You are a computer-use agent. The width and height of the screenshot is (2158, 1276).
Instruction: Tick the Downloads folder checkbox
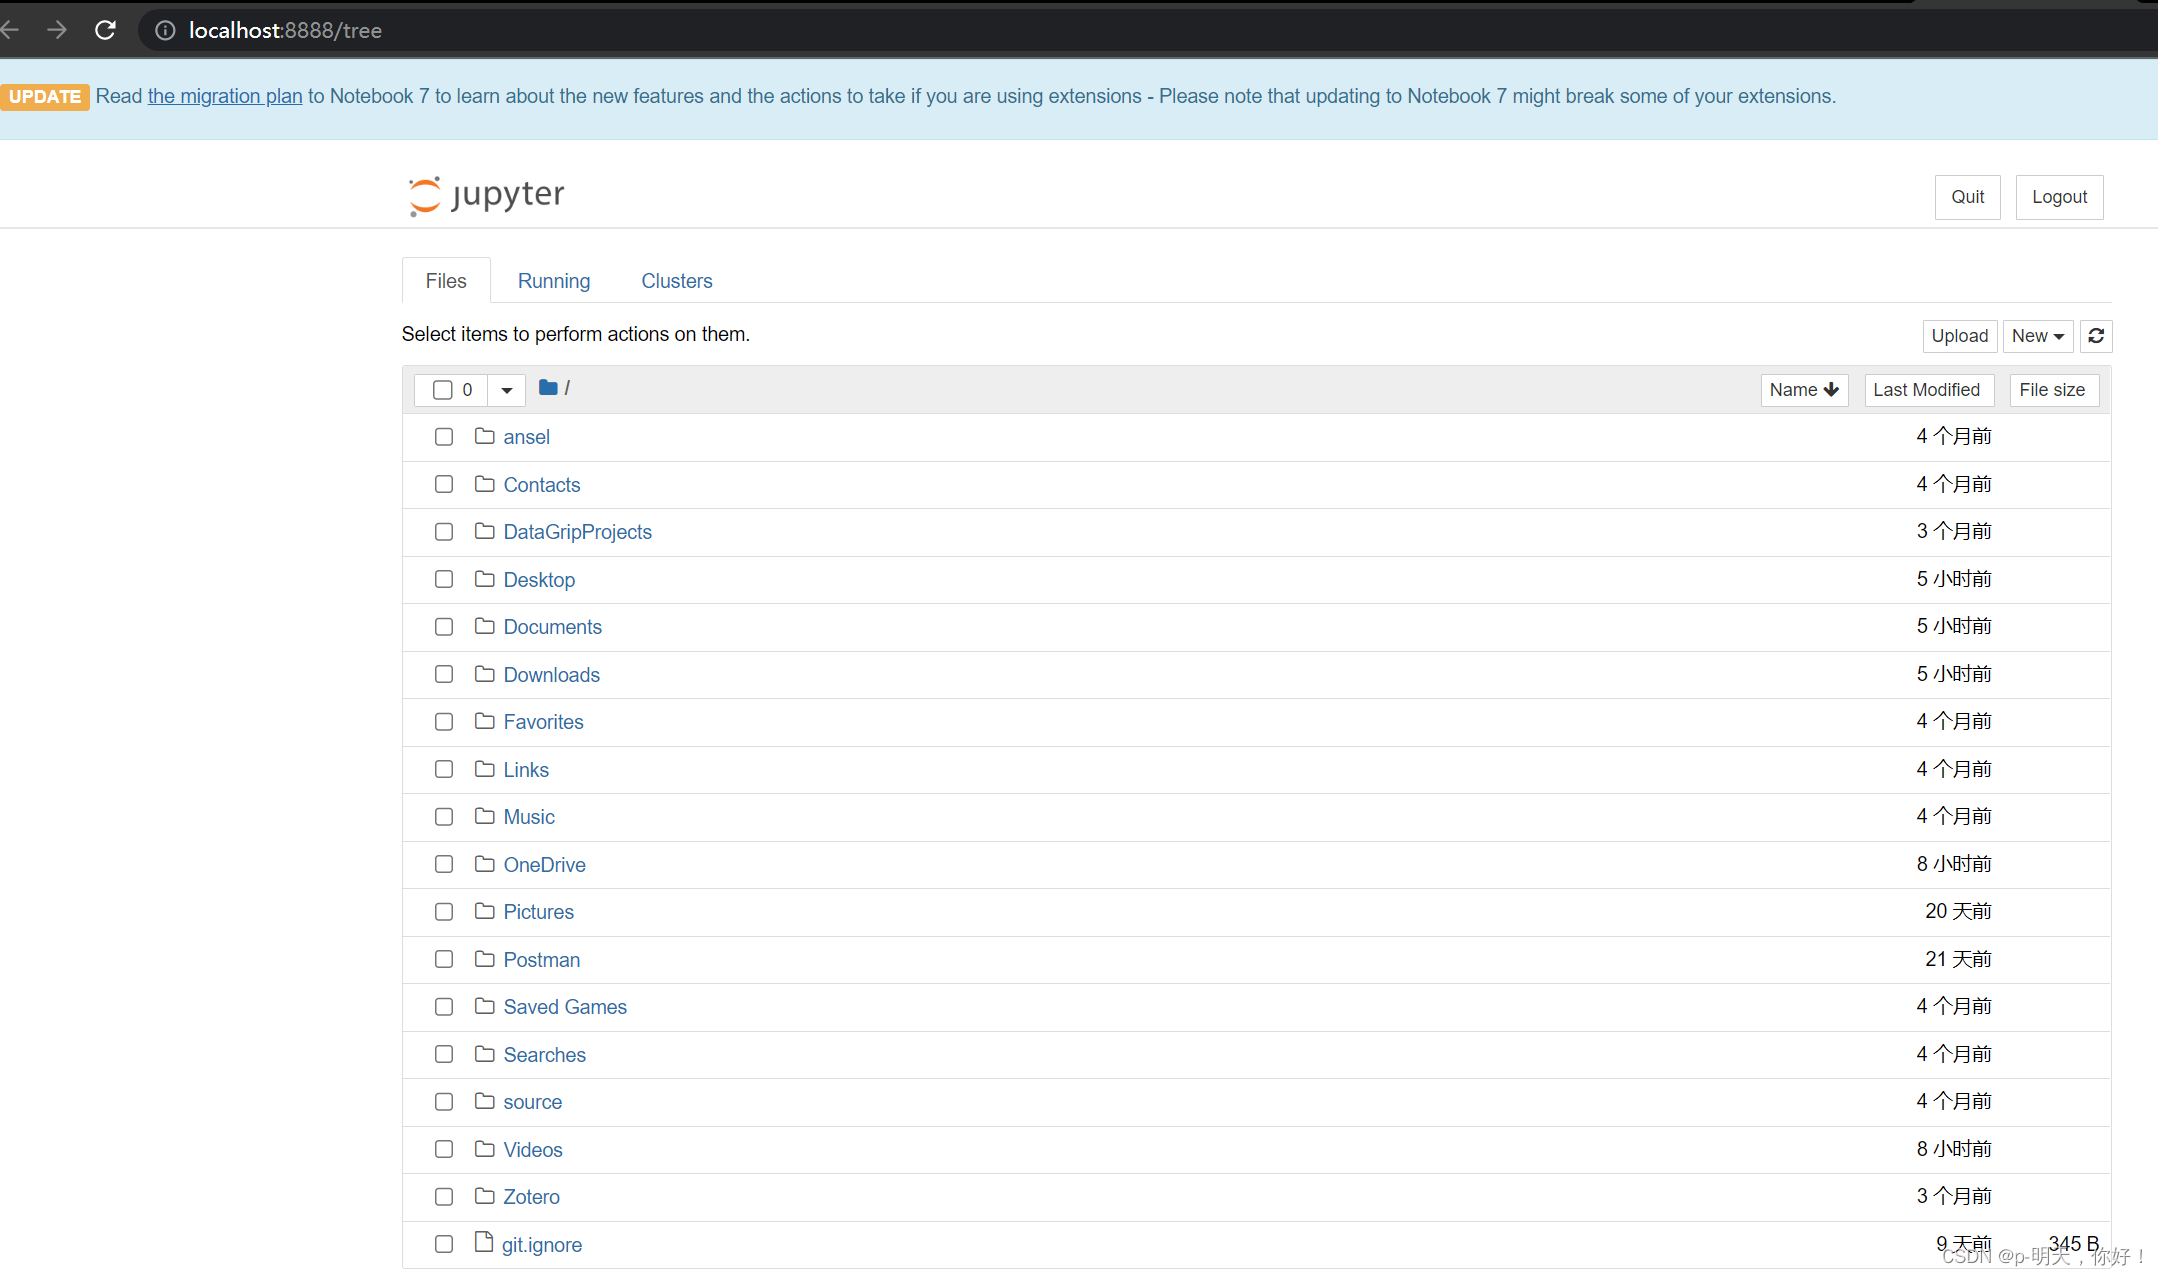pos(444,674)
